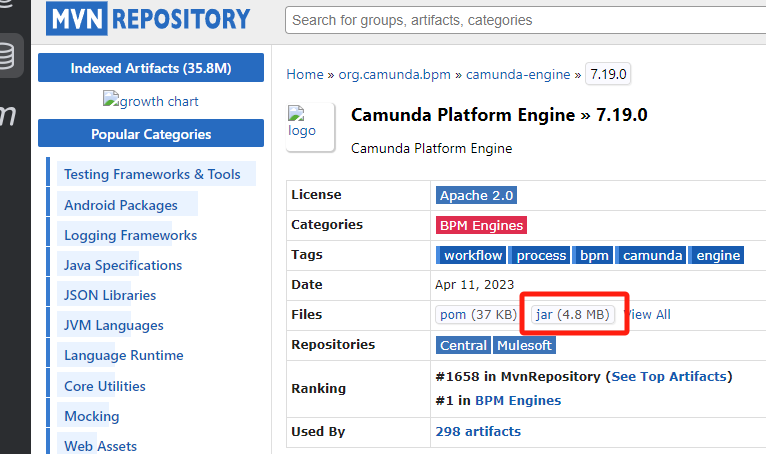
Task: Click View All files link
Action: point(647,314)
